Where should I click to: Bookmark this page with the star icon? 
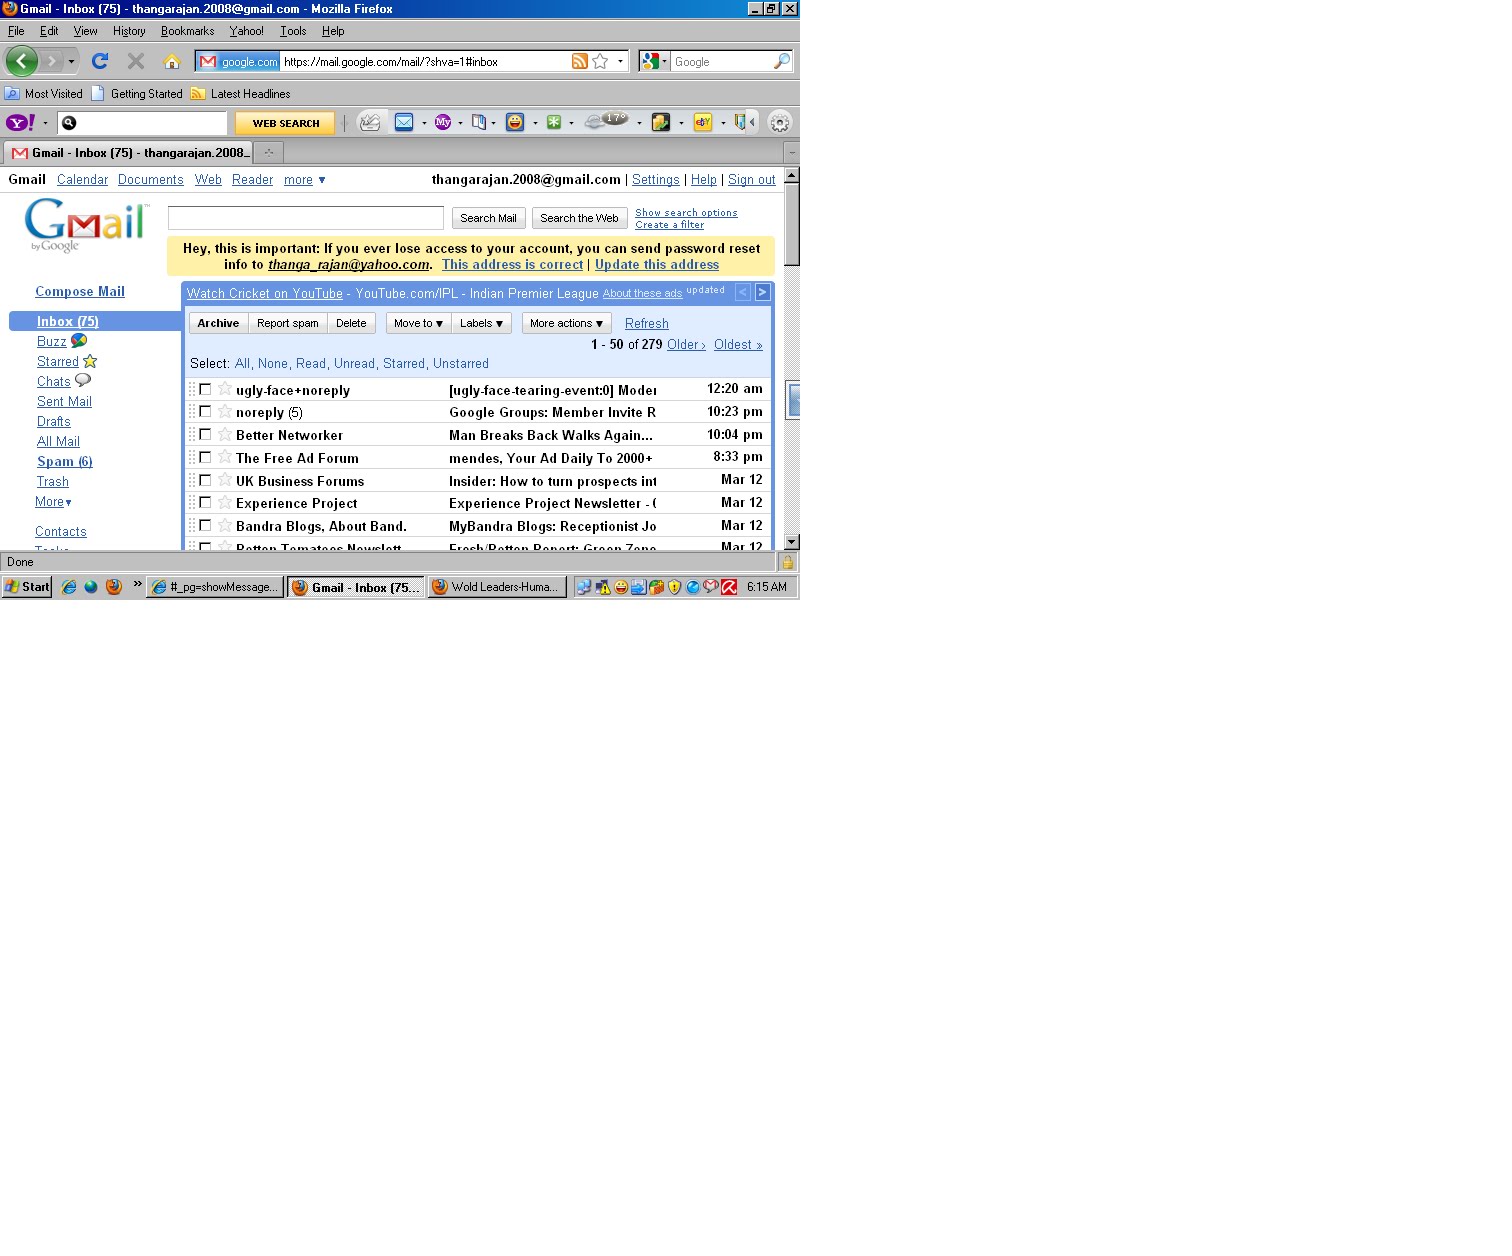[600, 61]
